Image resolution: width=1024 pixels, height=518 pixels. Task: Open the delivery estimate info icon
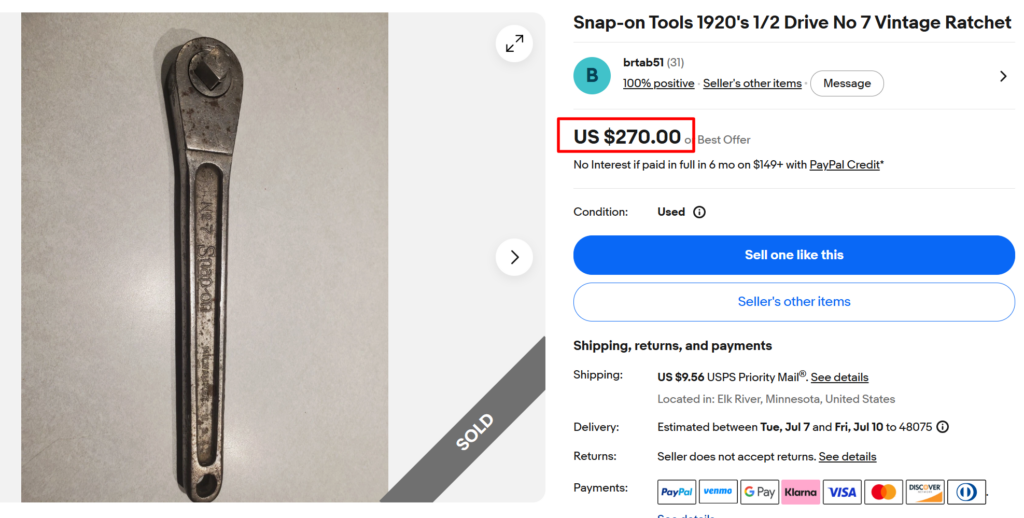point(942,427)
